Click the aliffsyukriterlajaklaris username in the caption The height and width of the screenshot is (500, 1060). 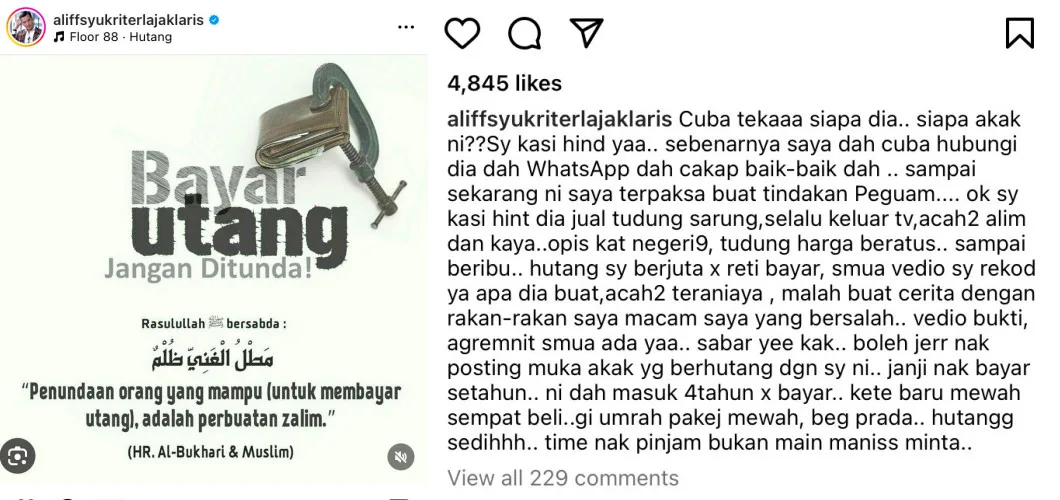click(560, 120)
